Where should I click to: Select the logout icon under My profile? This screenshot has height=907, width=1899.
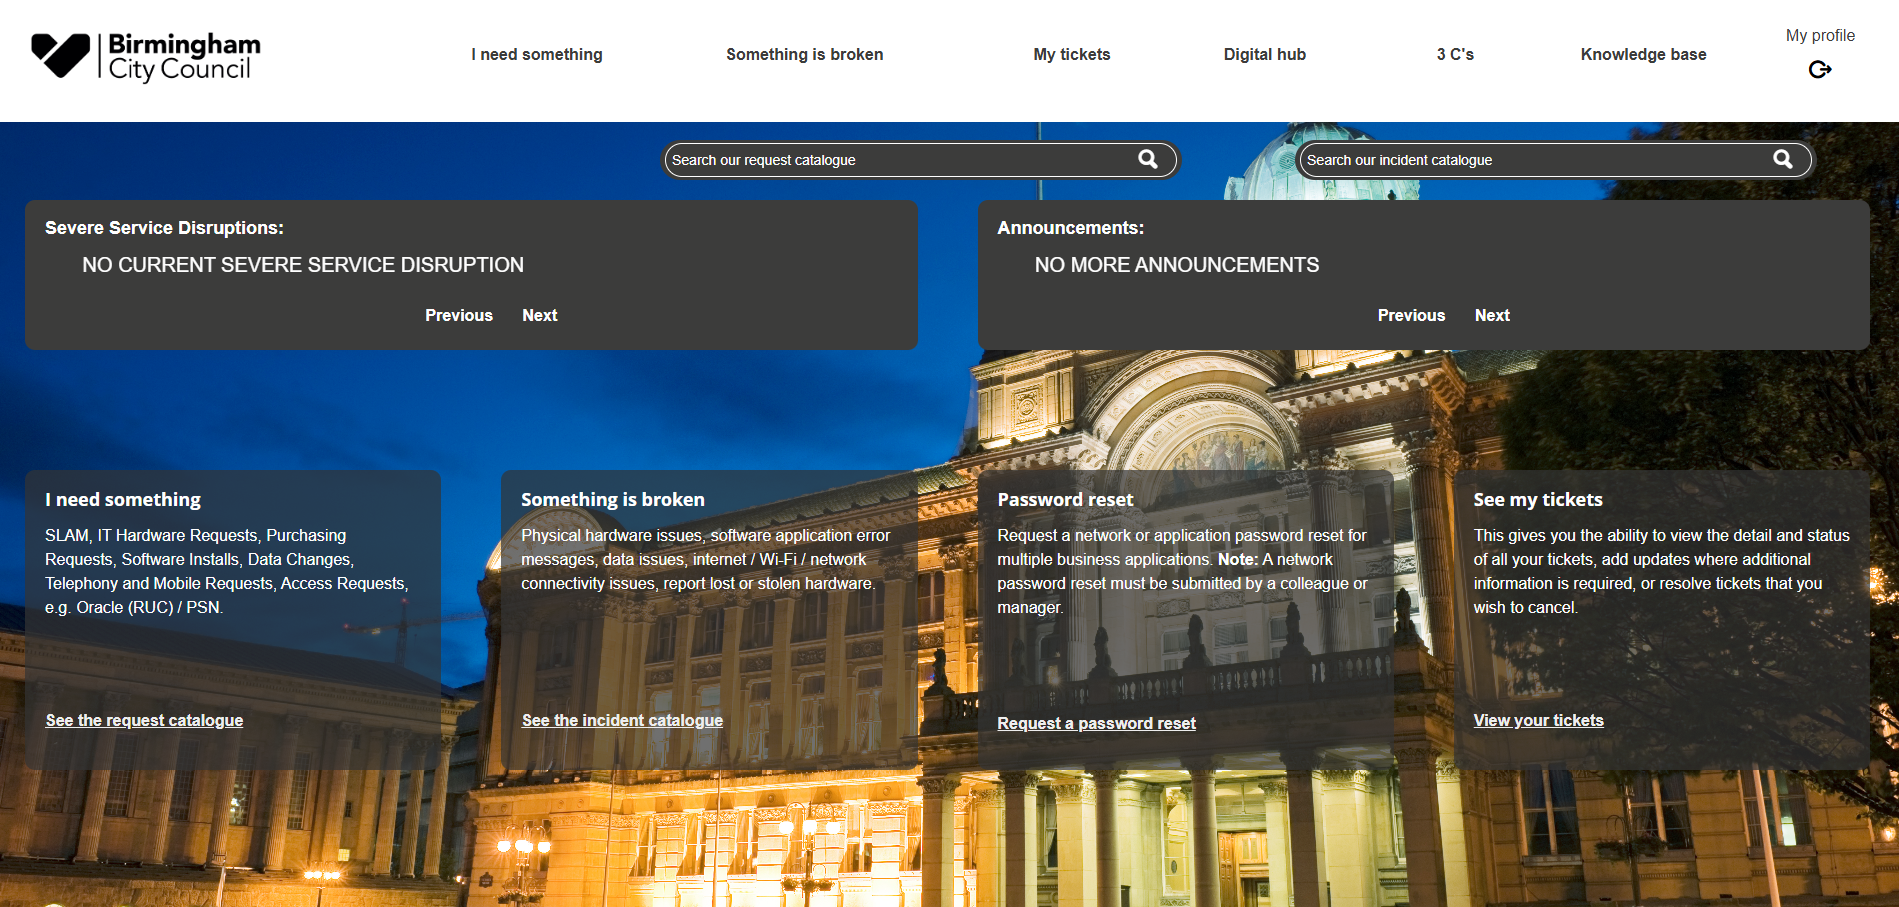1820,69
